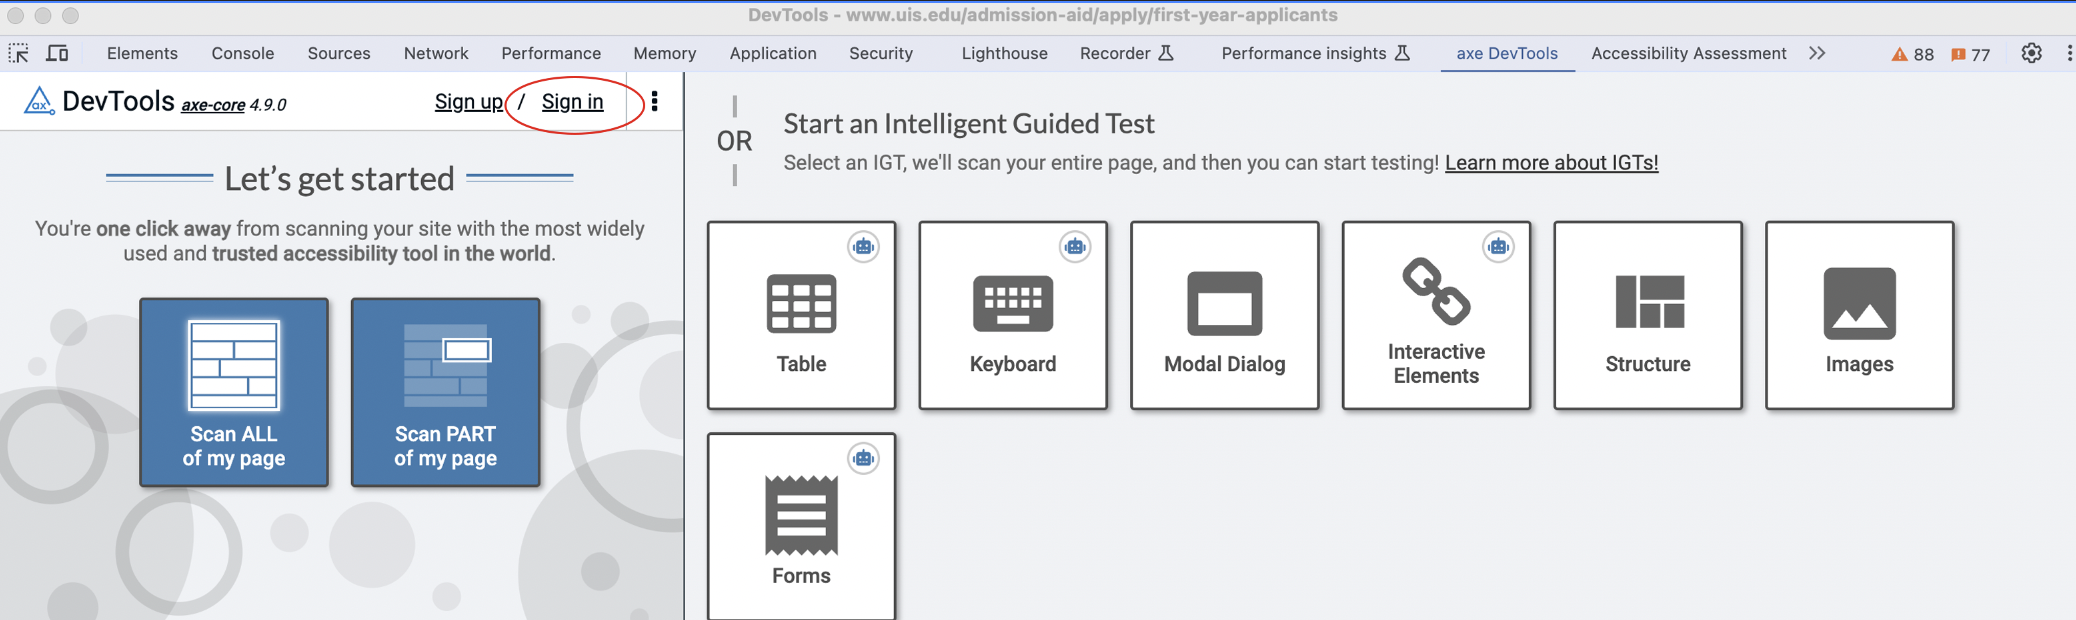
Task: Start the Forms guided test
Action: coord(801,527)
